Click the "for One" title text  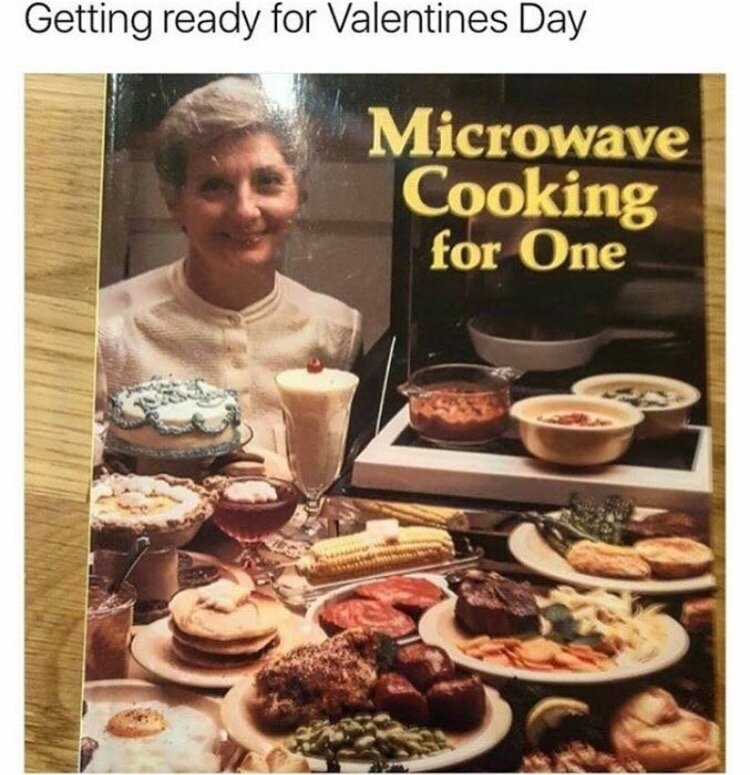click(527, 252)
